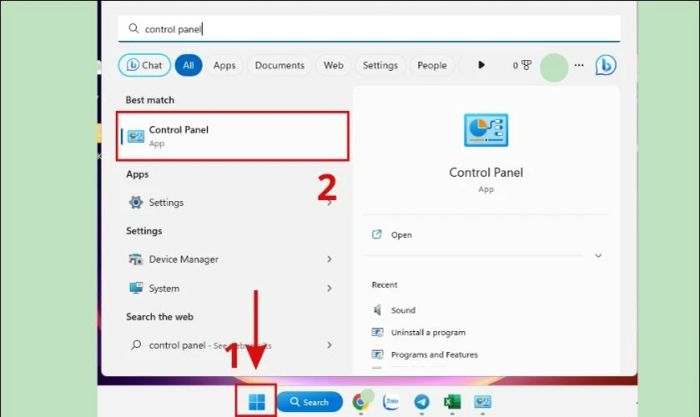Open the Control Panel taskbar icon
700x417 pixels.
point(483,402)
